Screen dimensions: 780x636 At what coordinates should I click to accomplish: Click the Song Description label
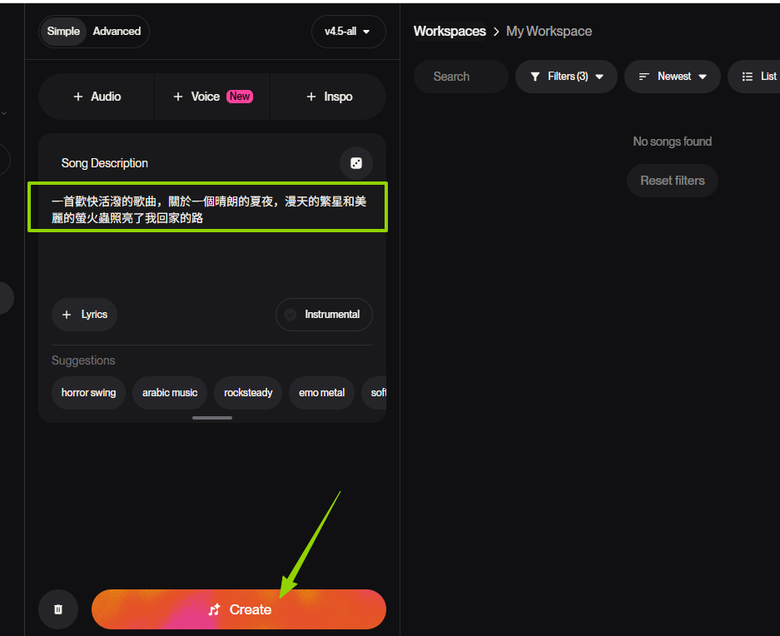[x=104, y=163]
